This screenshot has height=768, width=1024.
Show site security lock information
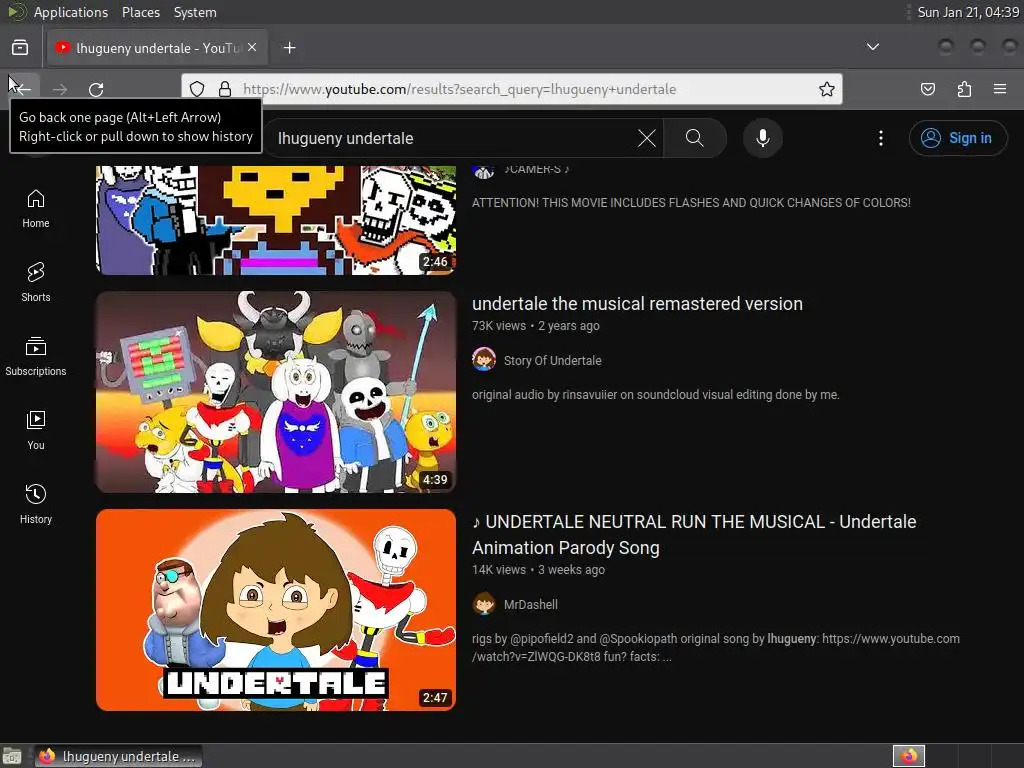tap(225, 89)
